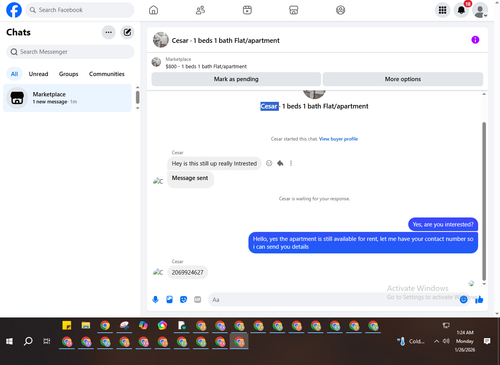Open the emoji picker in message box

point(463,300)
